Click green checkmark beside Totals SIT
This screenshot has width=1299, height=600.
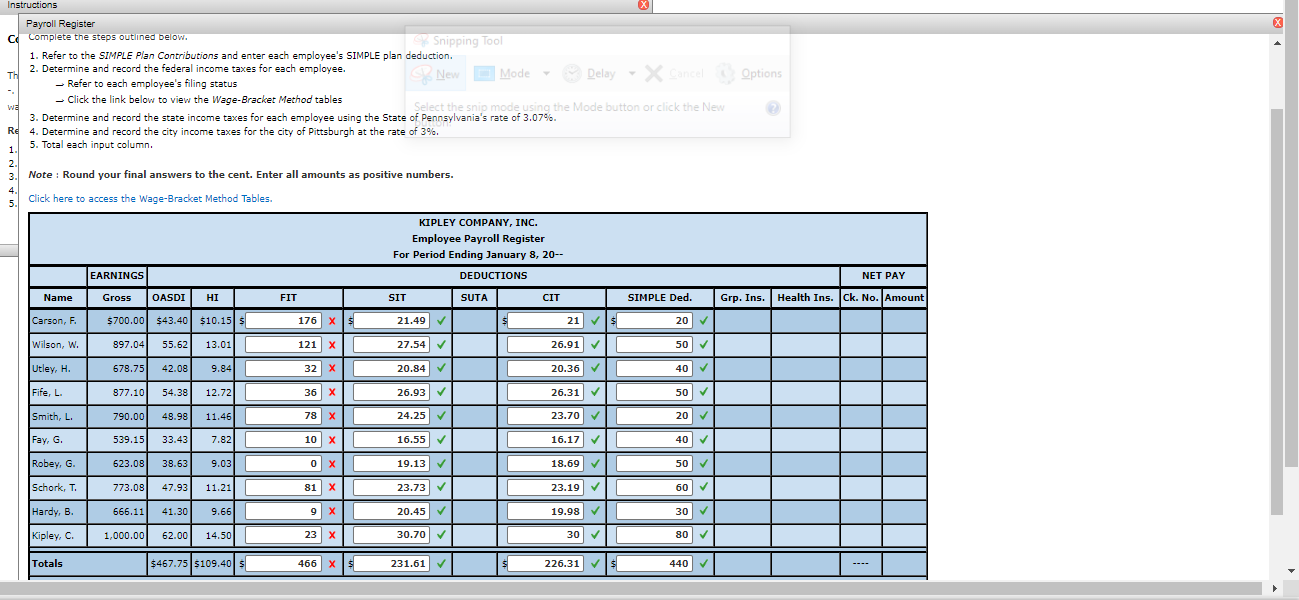click(441, 564)
